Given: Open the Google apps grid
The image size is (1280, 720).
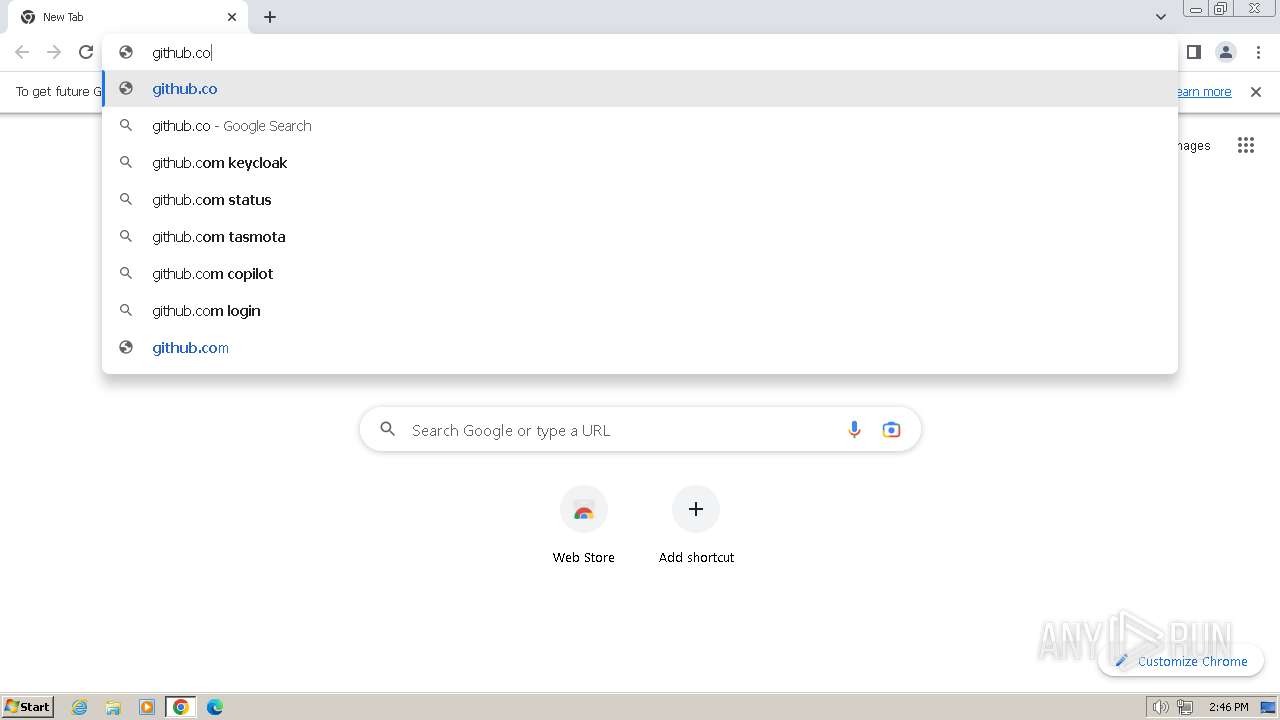Looking at the screenshot, I should [x=1245, y=146].
